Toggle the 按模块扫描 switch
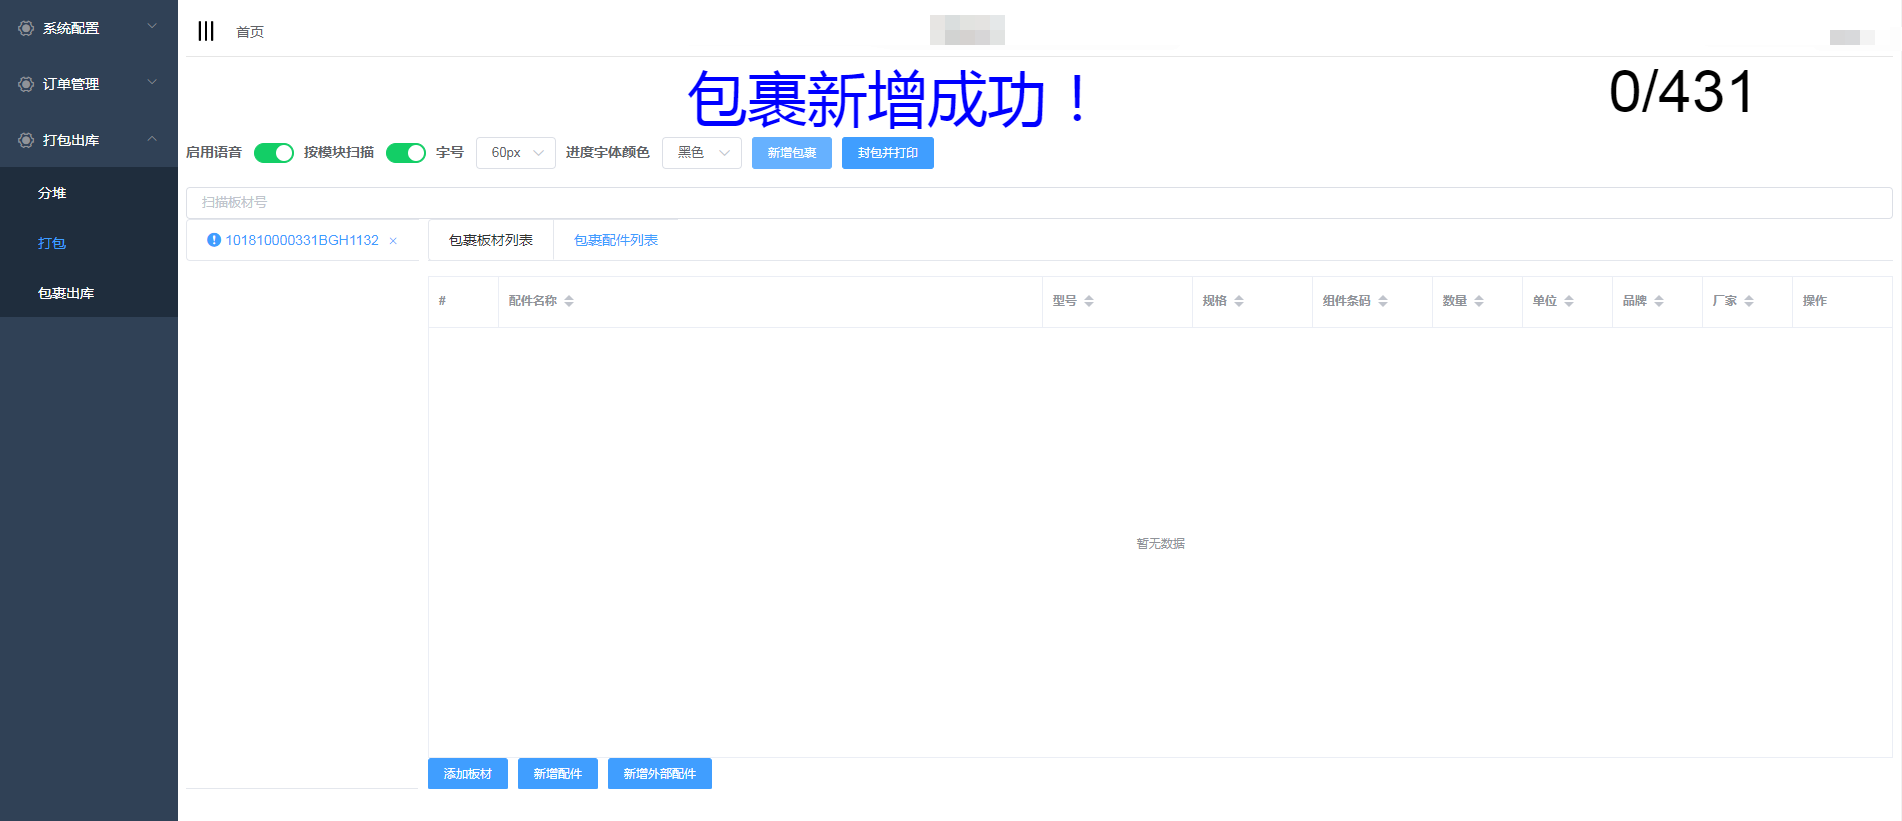The width and height of the screenshot is (1902, 821). 406,153
